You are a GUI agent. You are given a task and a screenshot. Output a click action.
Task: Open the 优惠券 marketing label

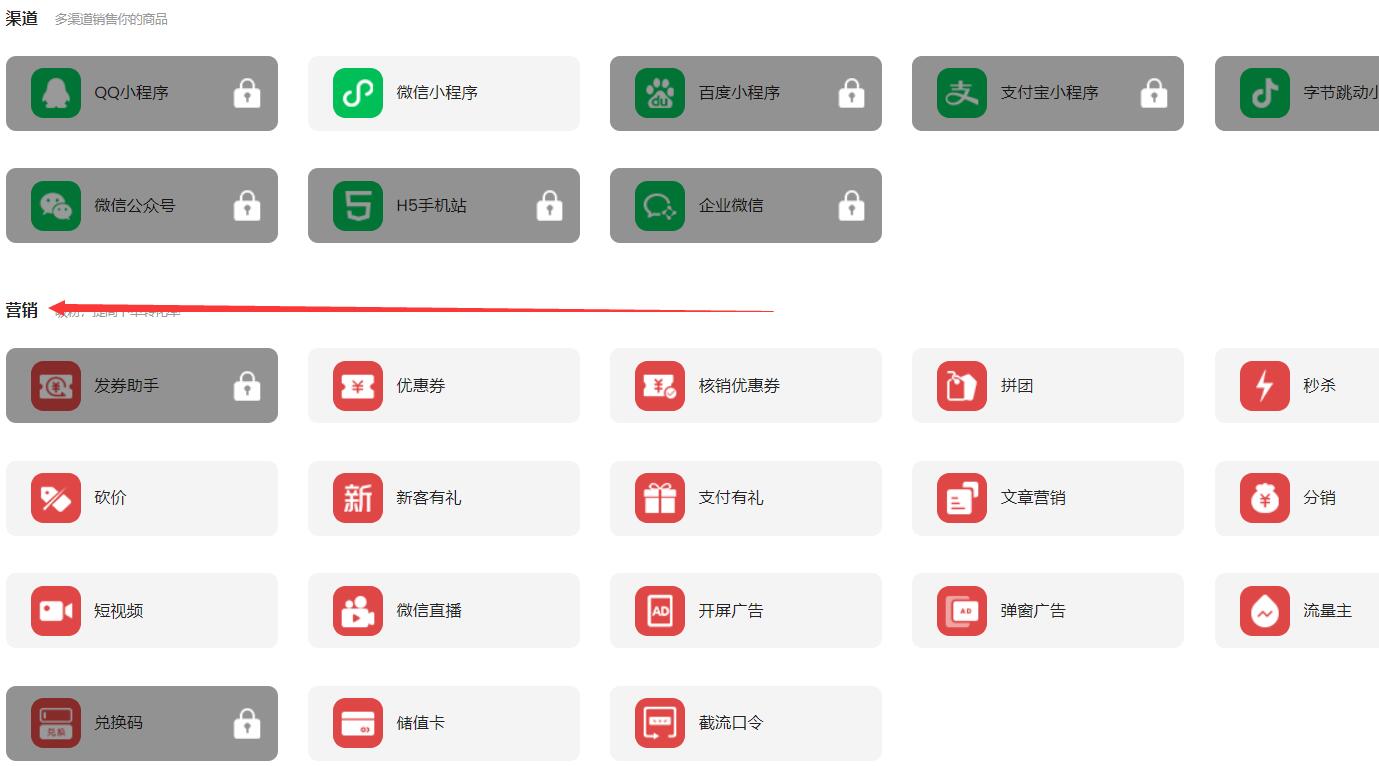pos(421,386)
